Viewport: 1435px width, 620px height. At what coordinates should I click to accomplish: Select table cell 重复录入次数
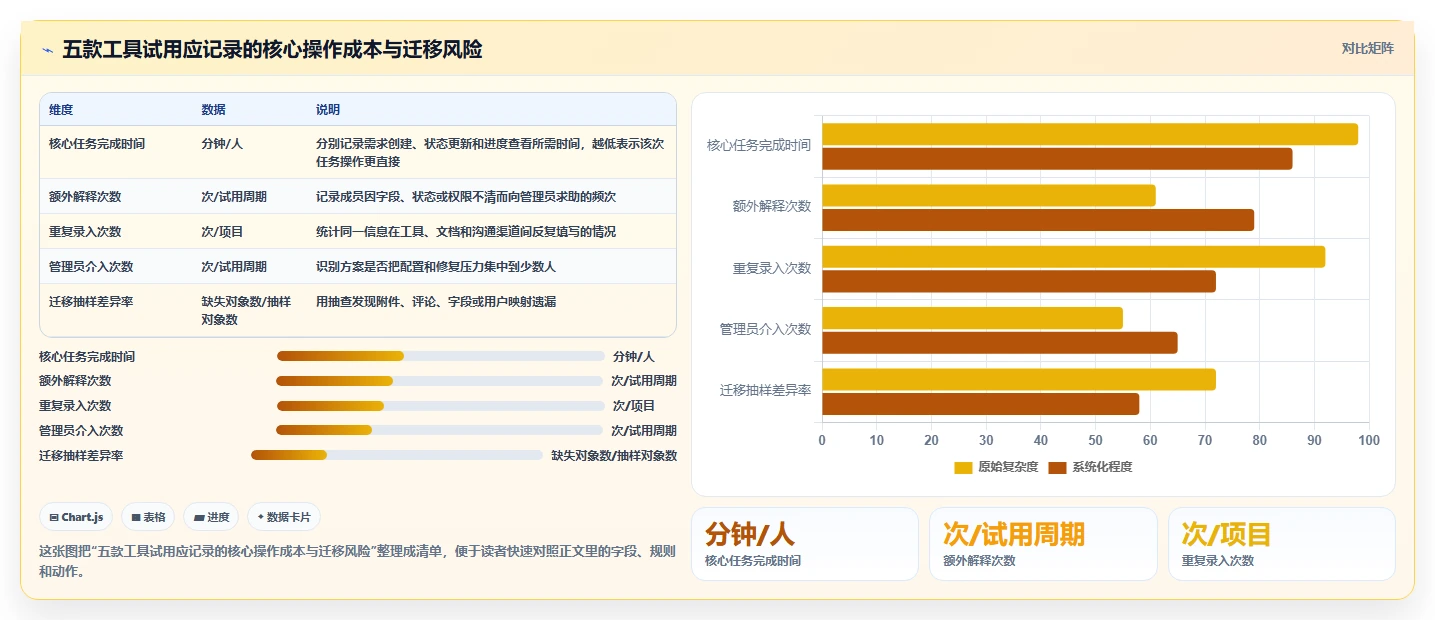(x=85, y=231)
